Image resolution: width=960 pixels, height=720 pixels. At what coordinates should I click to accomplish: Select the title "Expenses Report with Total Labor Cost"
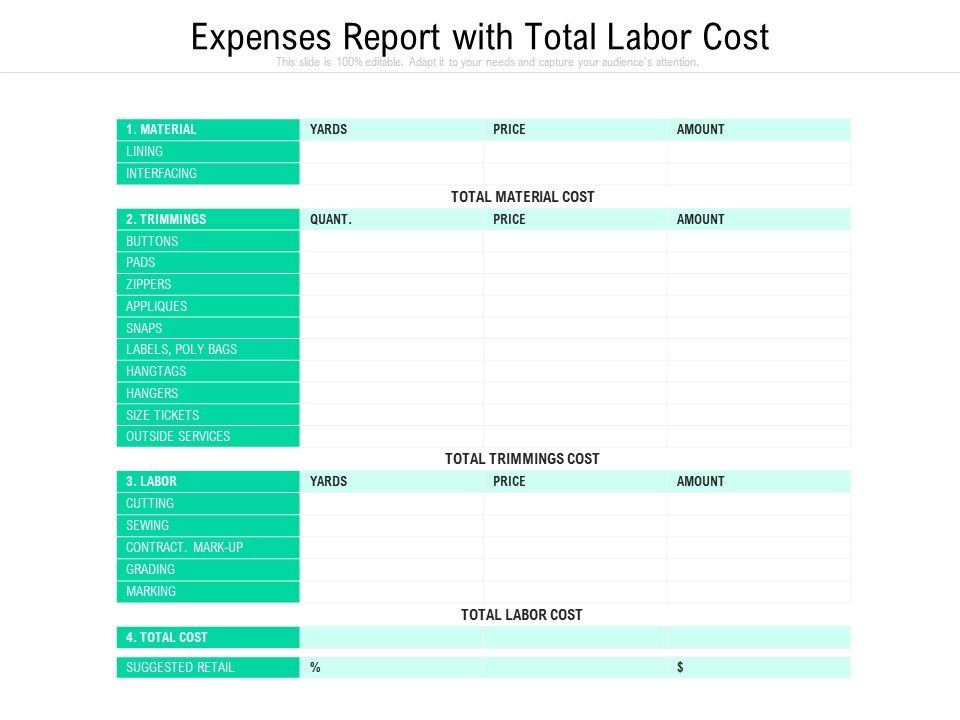480,37
